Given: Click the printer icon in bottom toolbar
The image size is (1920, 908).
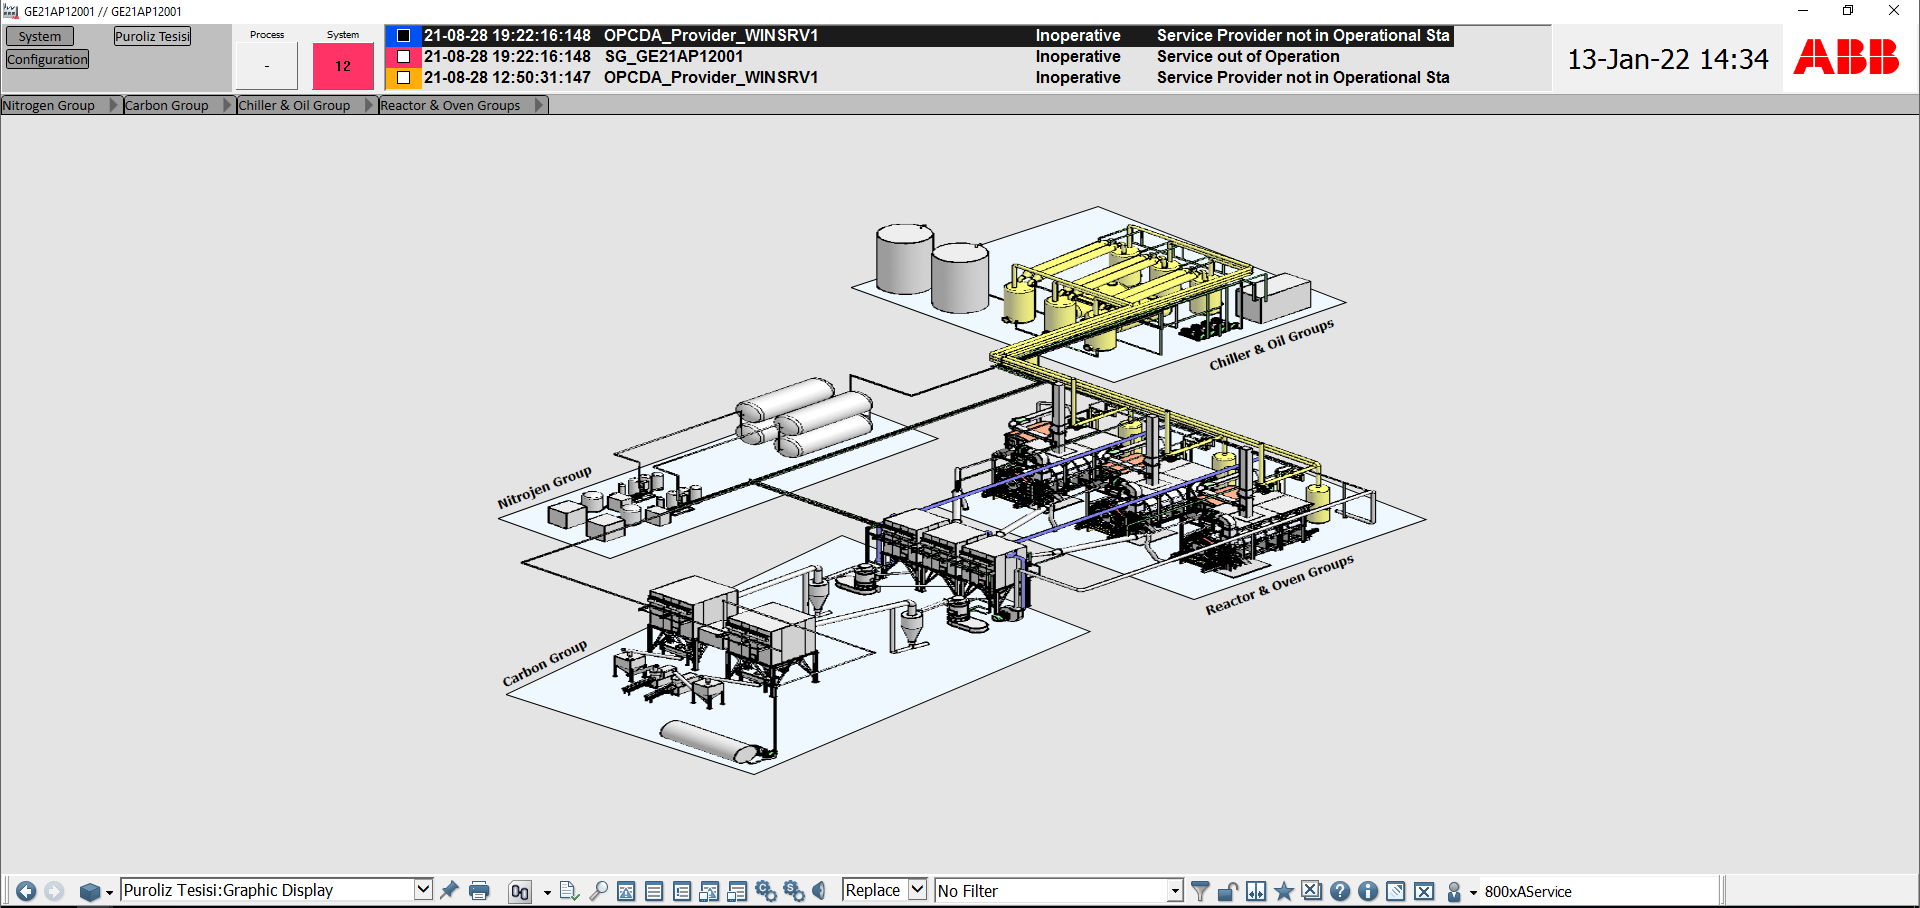Looking at the screenshot, I should click(479, 891).
